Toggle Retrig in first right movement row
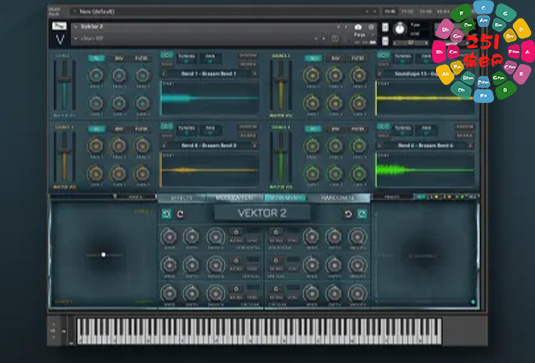Screen dimensions: 535x363 tap(276, 241)
